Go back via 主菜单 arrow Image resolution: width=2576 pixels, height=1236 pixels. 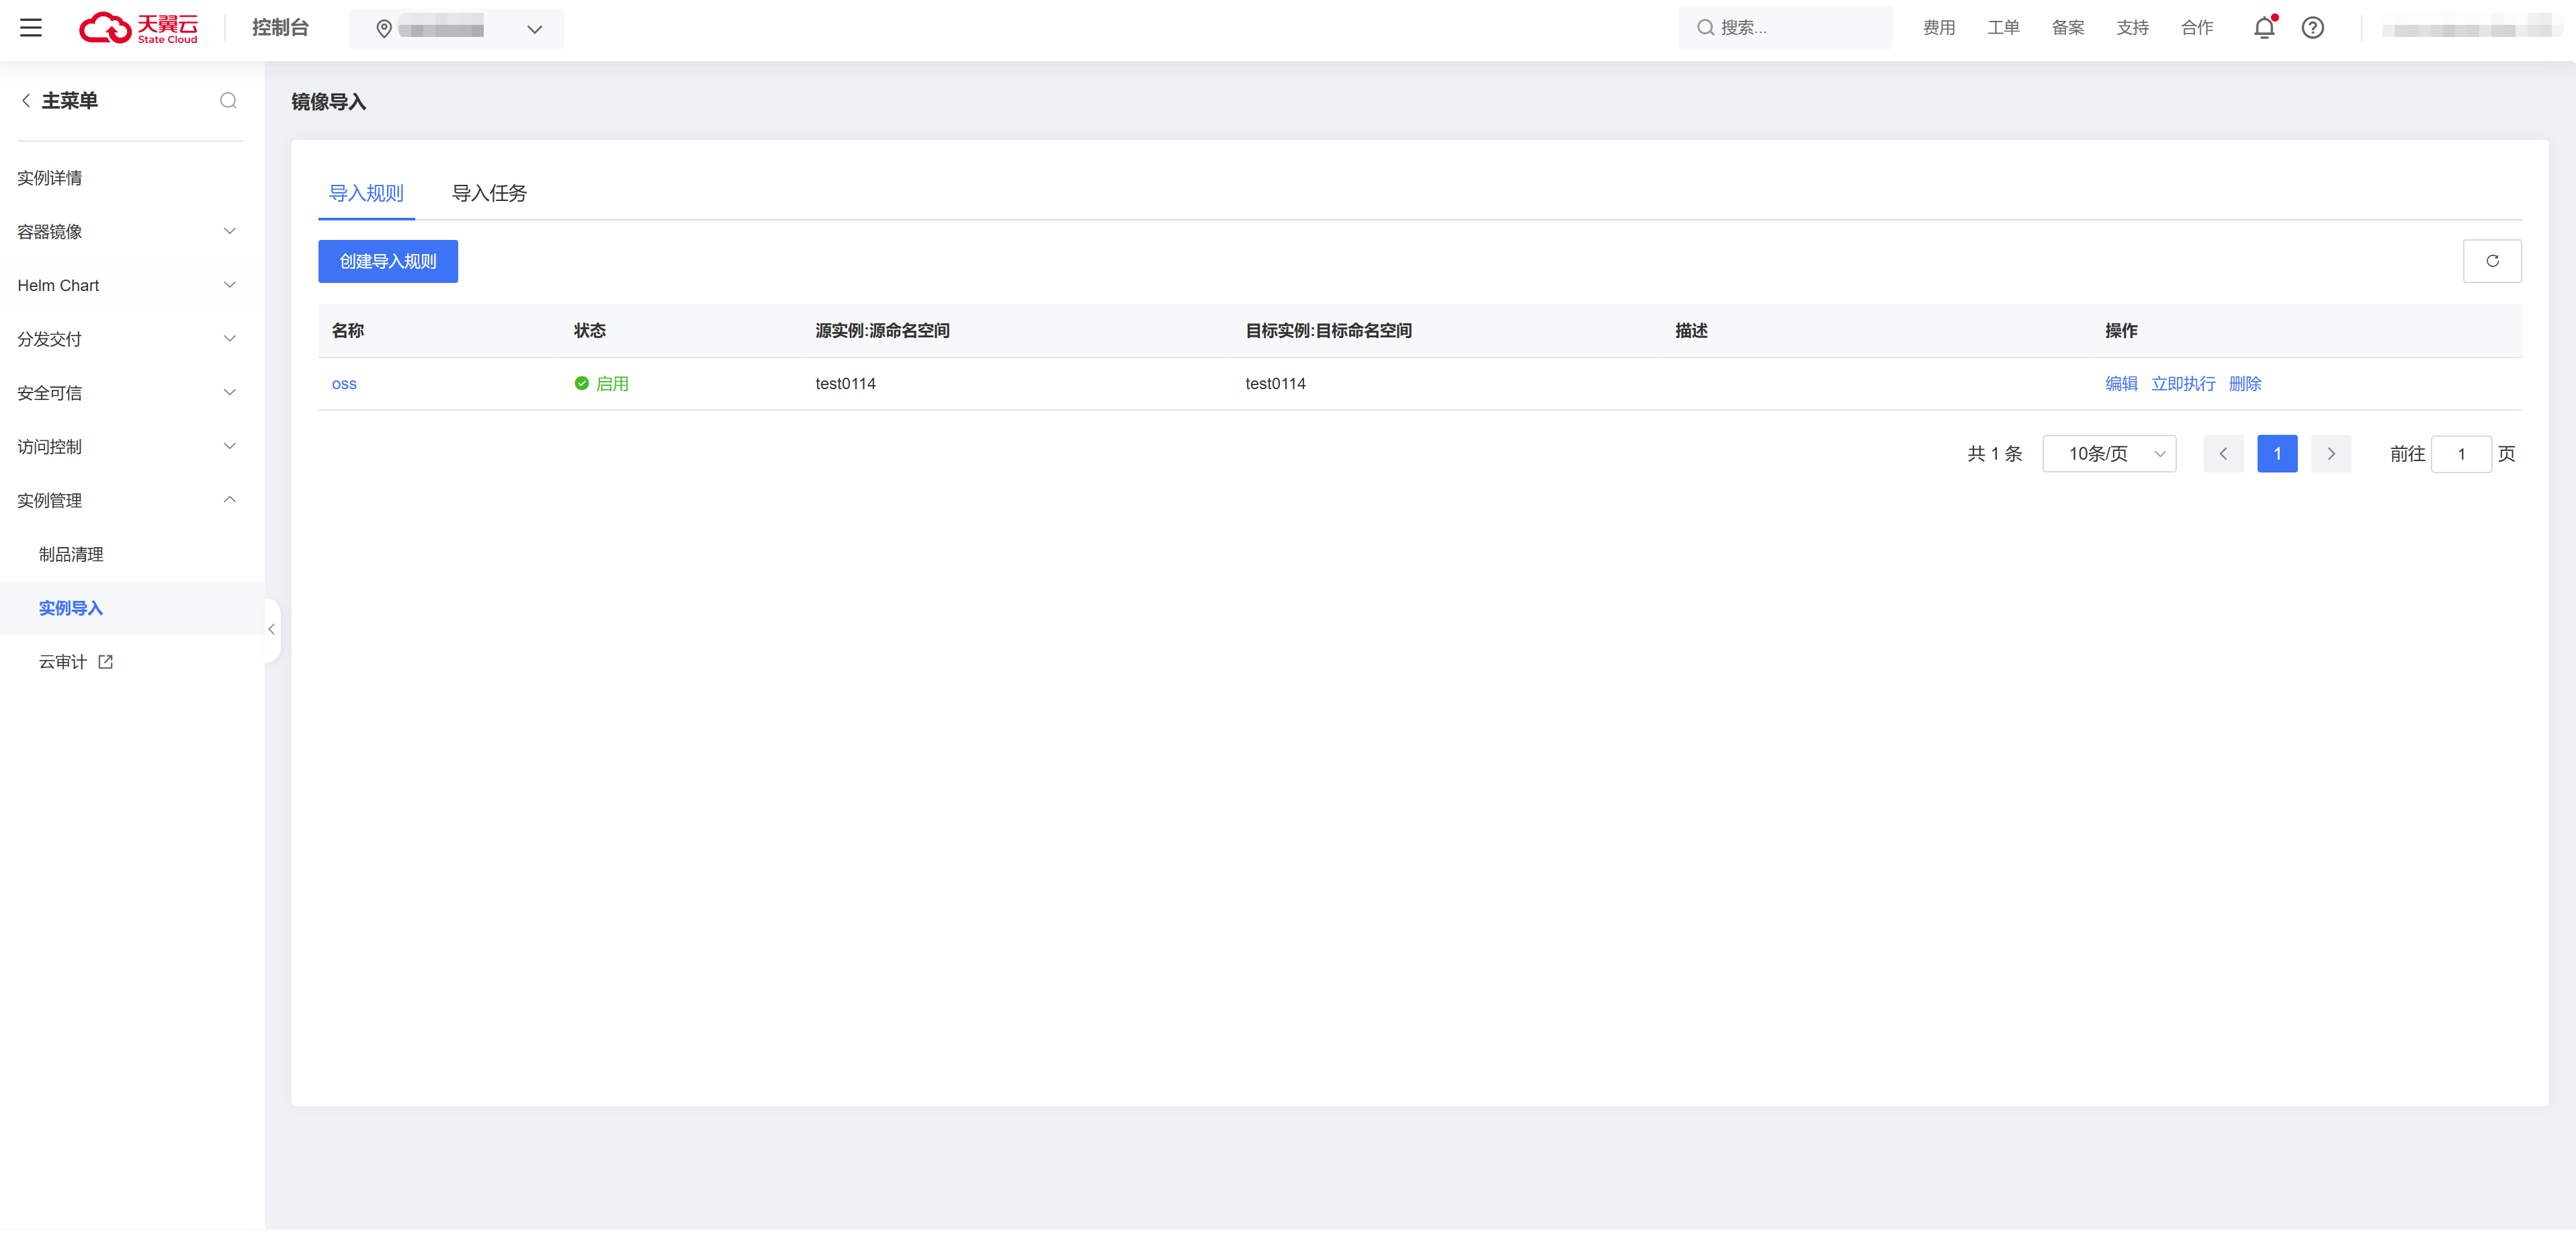tap(26, 101)
